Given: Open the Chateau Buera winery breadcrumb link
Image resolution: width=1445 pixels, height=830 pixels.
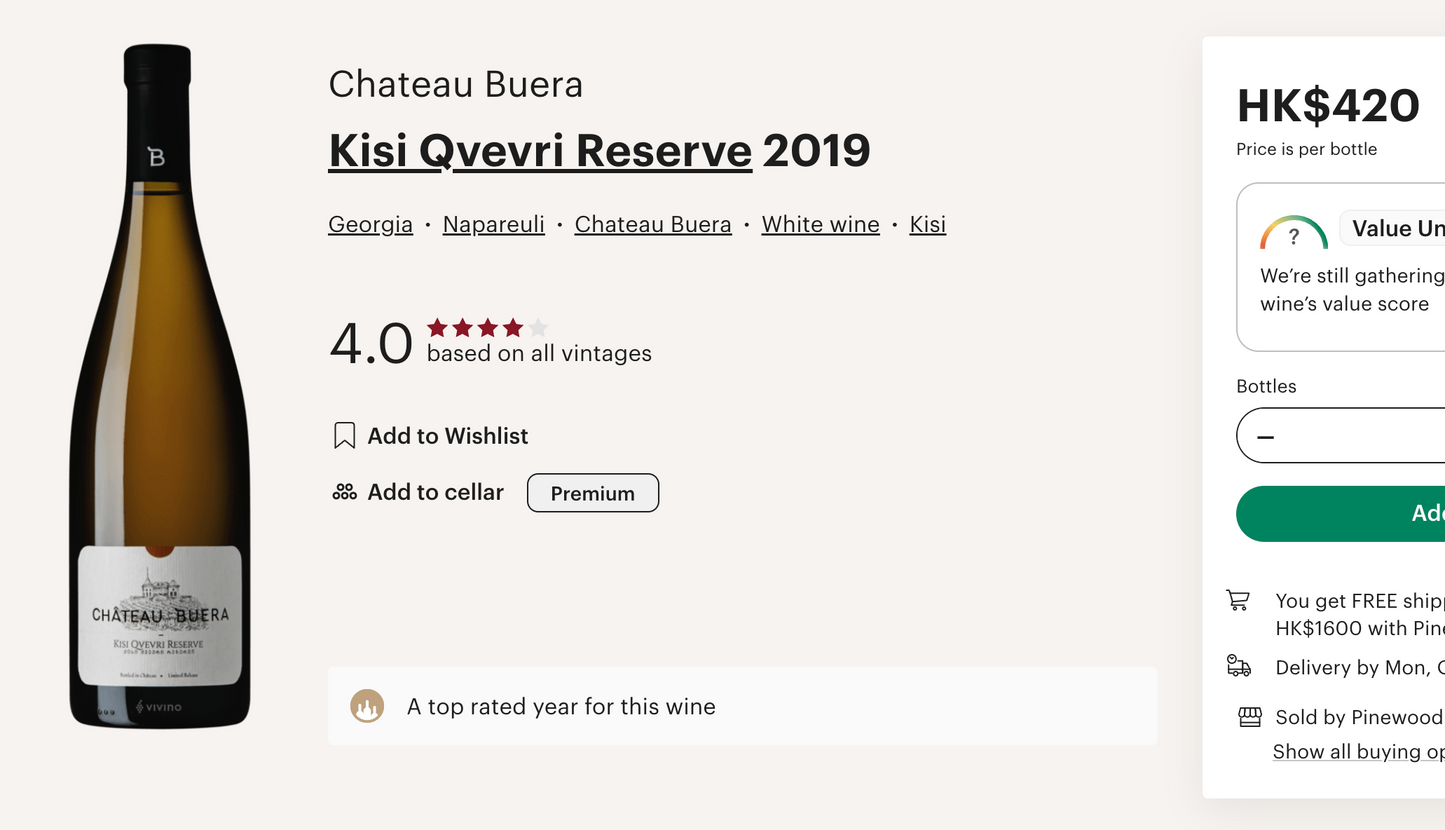Looking at the screenshot, I should pos(653,225).
